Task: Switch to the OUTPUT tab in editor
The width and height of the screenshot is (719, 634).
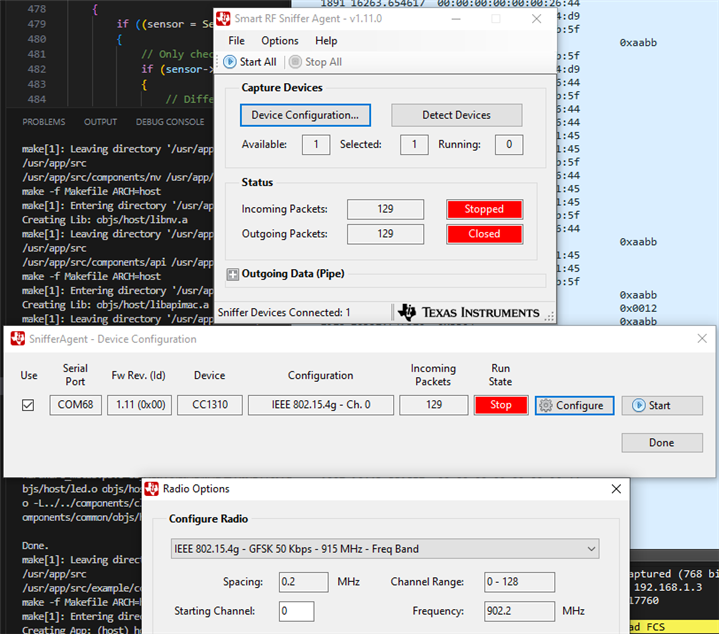Action: pos(100,122)
